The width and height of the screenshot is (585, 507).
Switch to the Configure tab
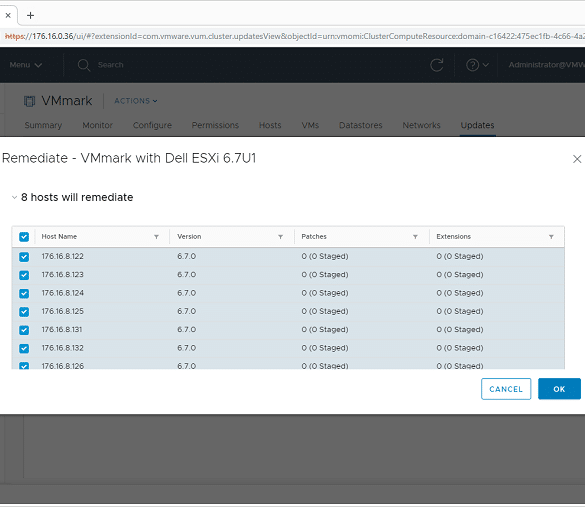click(152, 125)
